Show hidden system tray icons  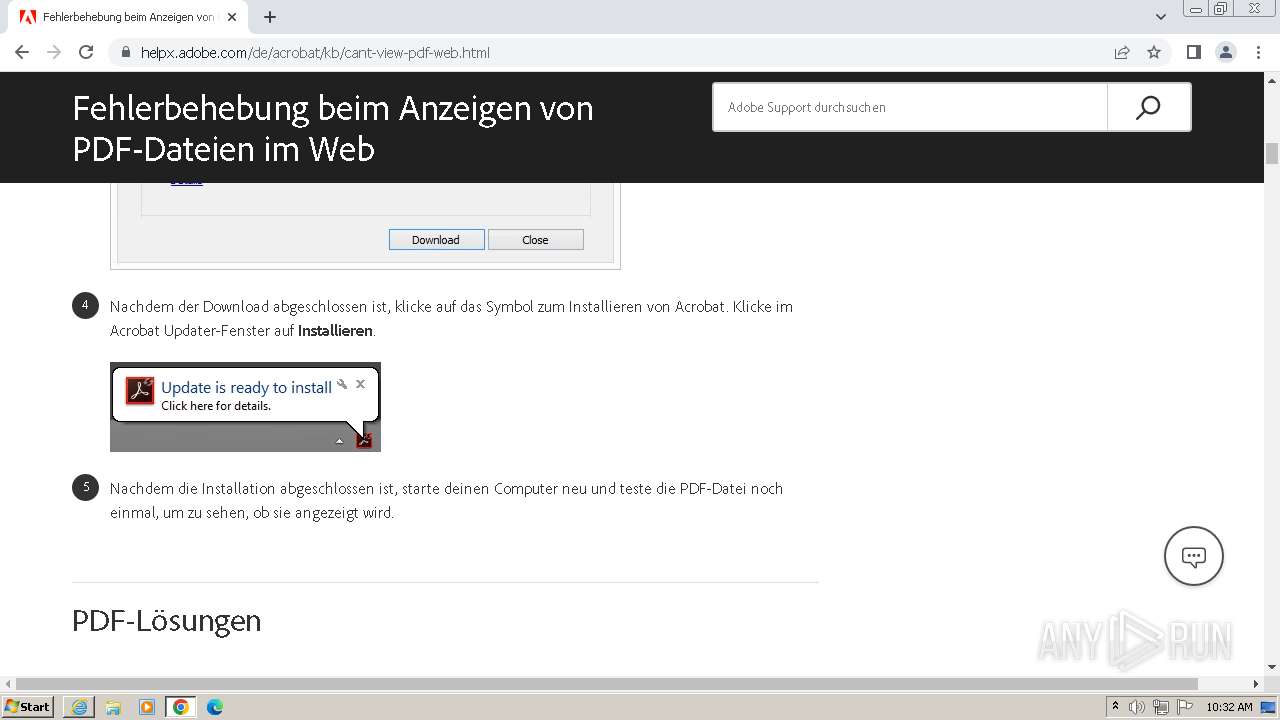(1116, 707)
